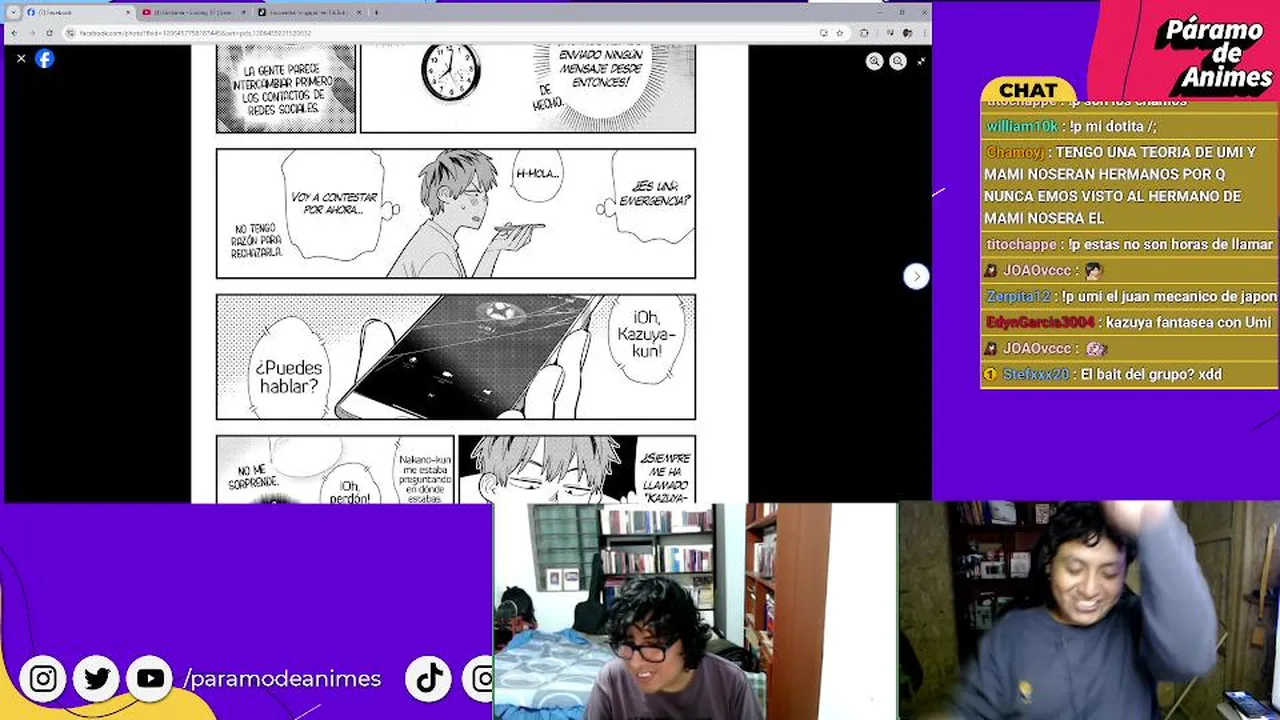Go to the next photo arrow
The image size is (1280, 720).
coord(916,276)
